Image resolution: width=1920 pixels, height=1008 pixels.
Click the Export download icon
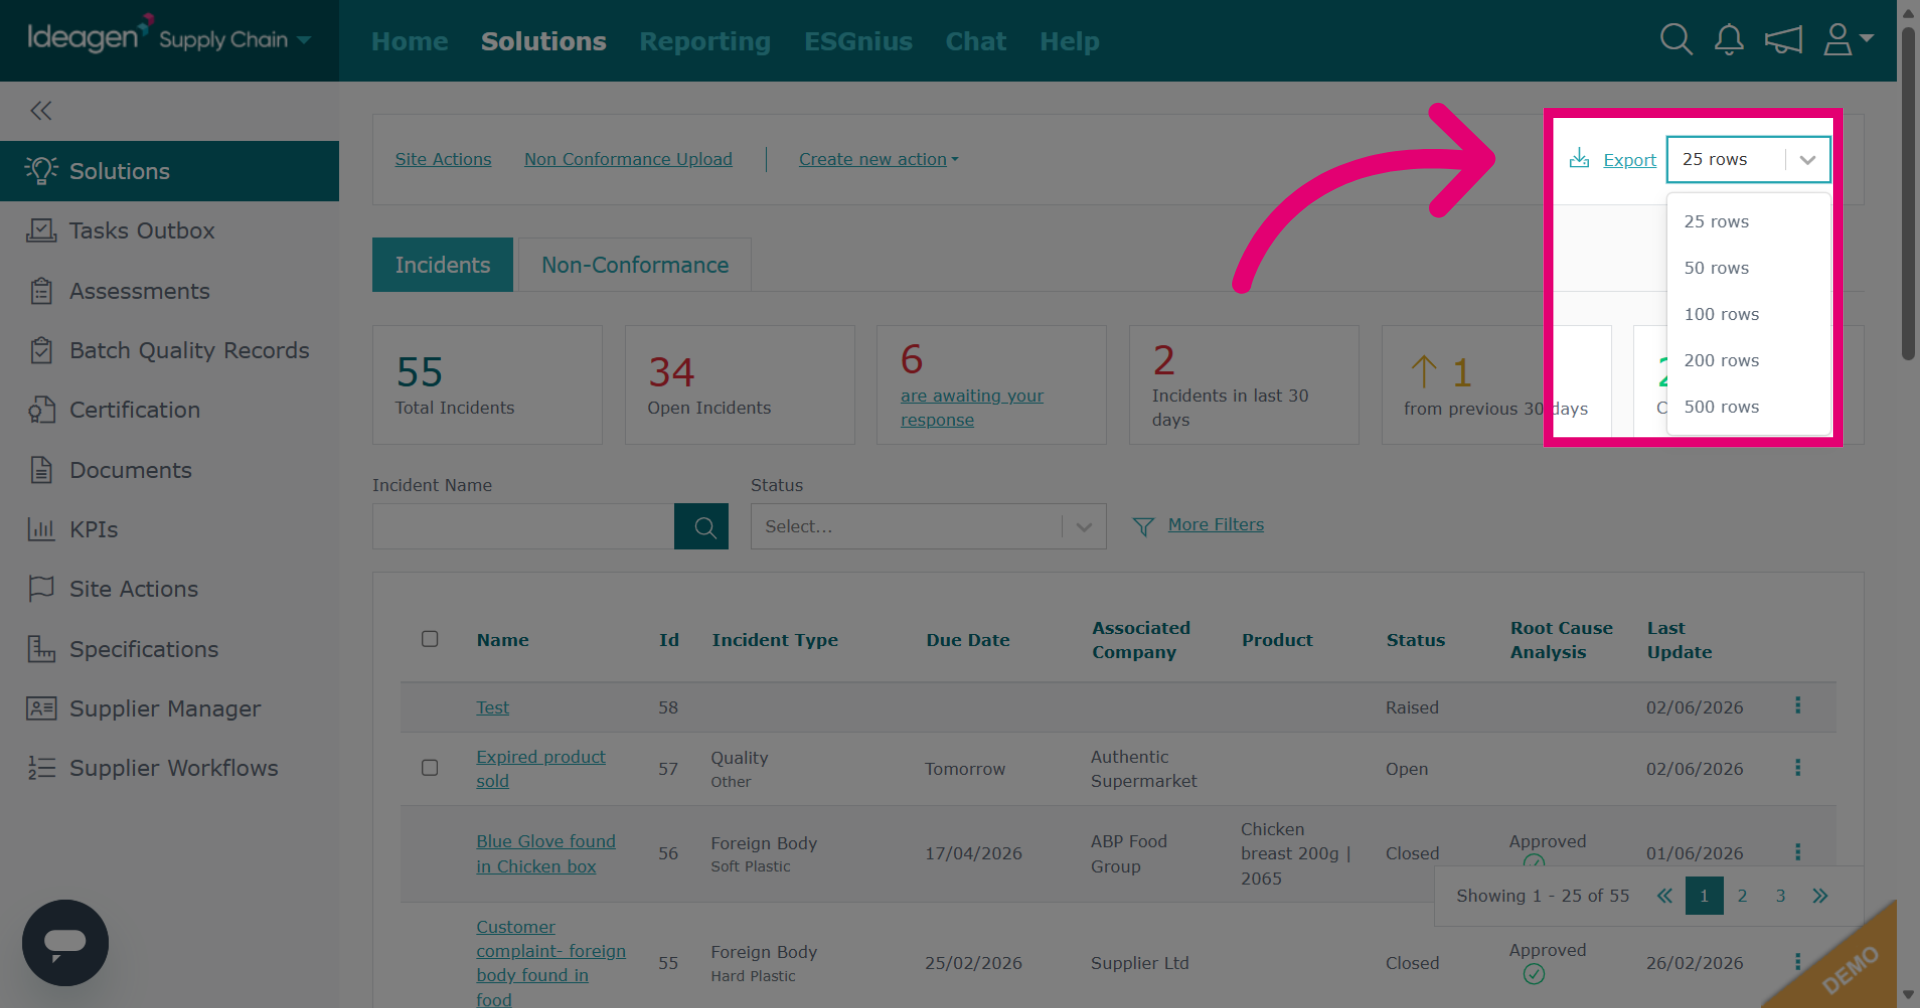click(x=1579, y=158)
